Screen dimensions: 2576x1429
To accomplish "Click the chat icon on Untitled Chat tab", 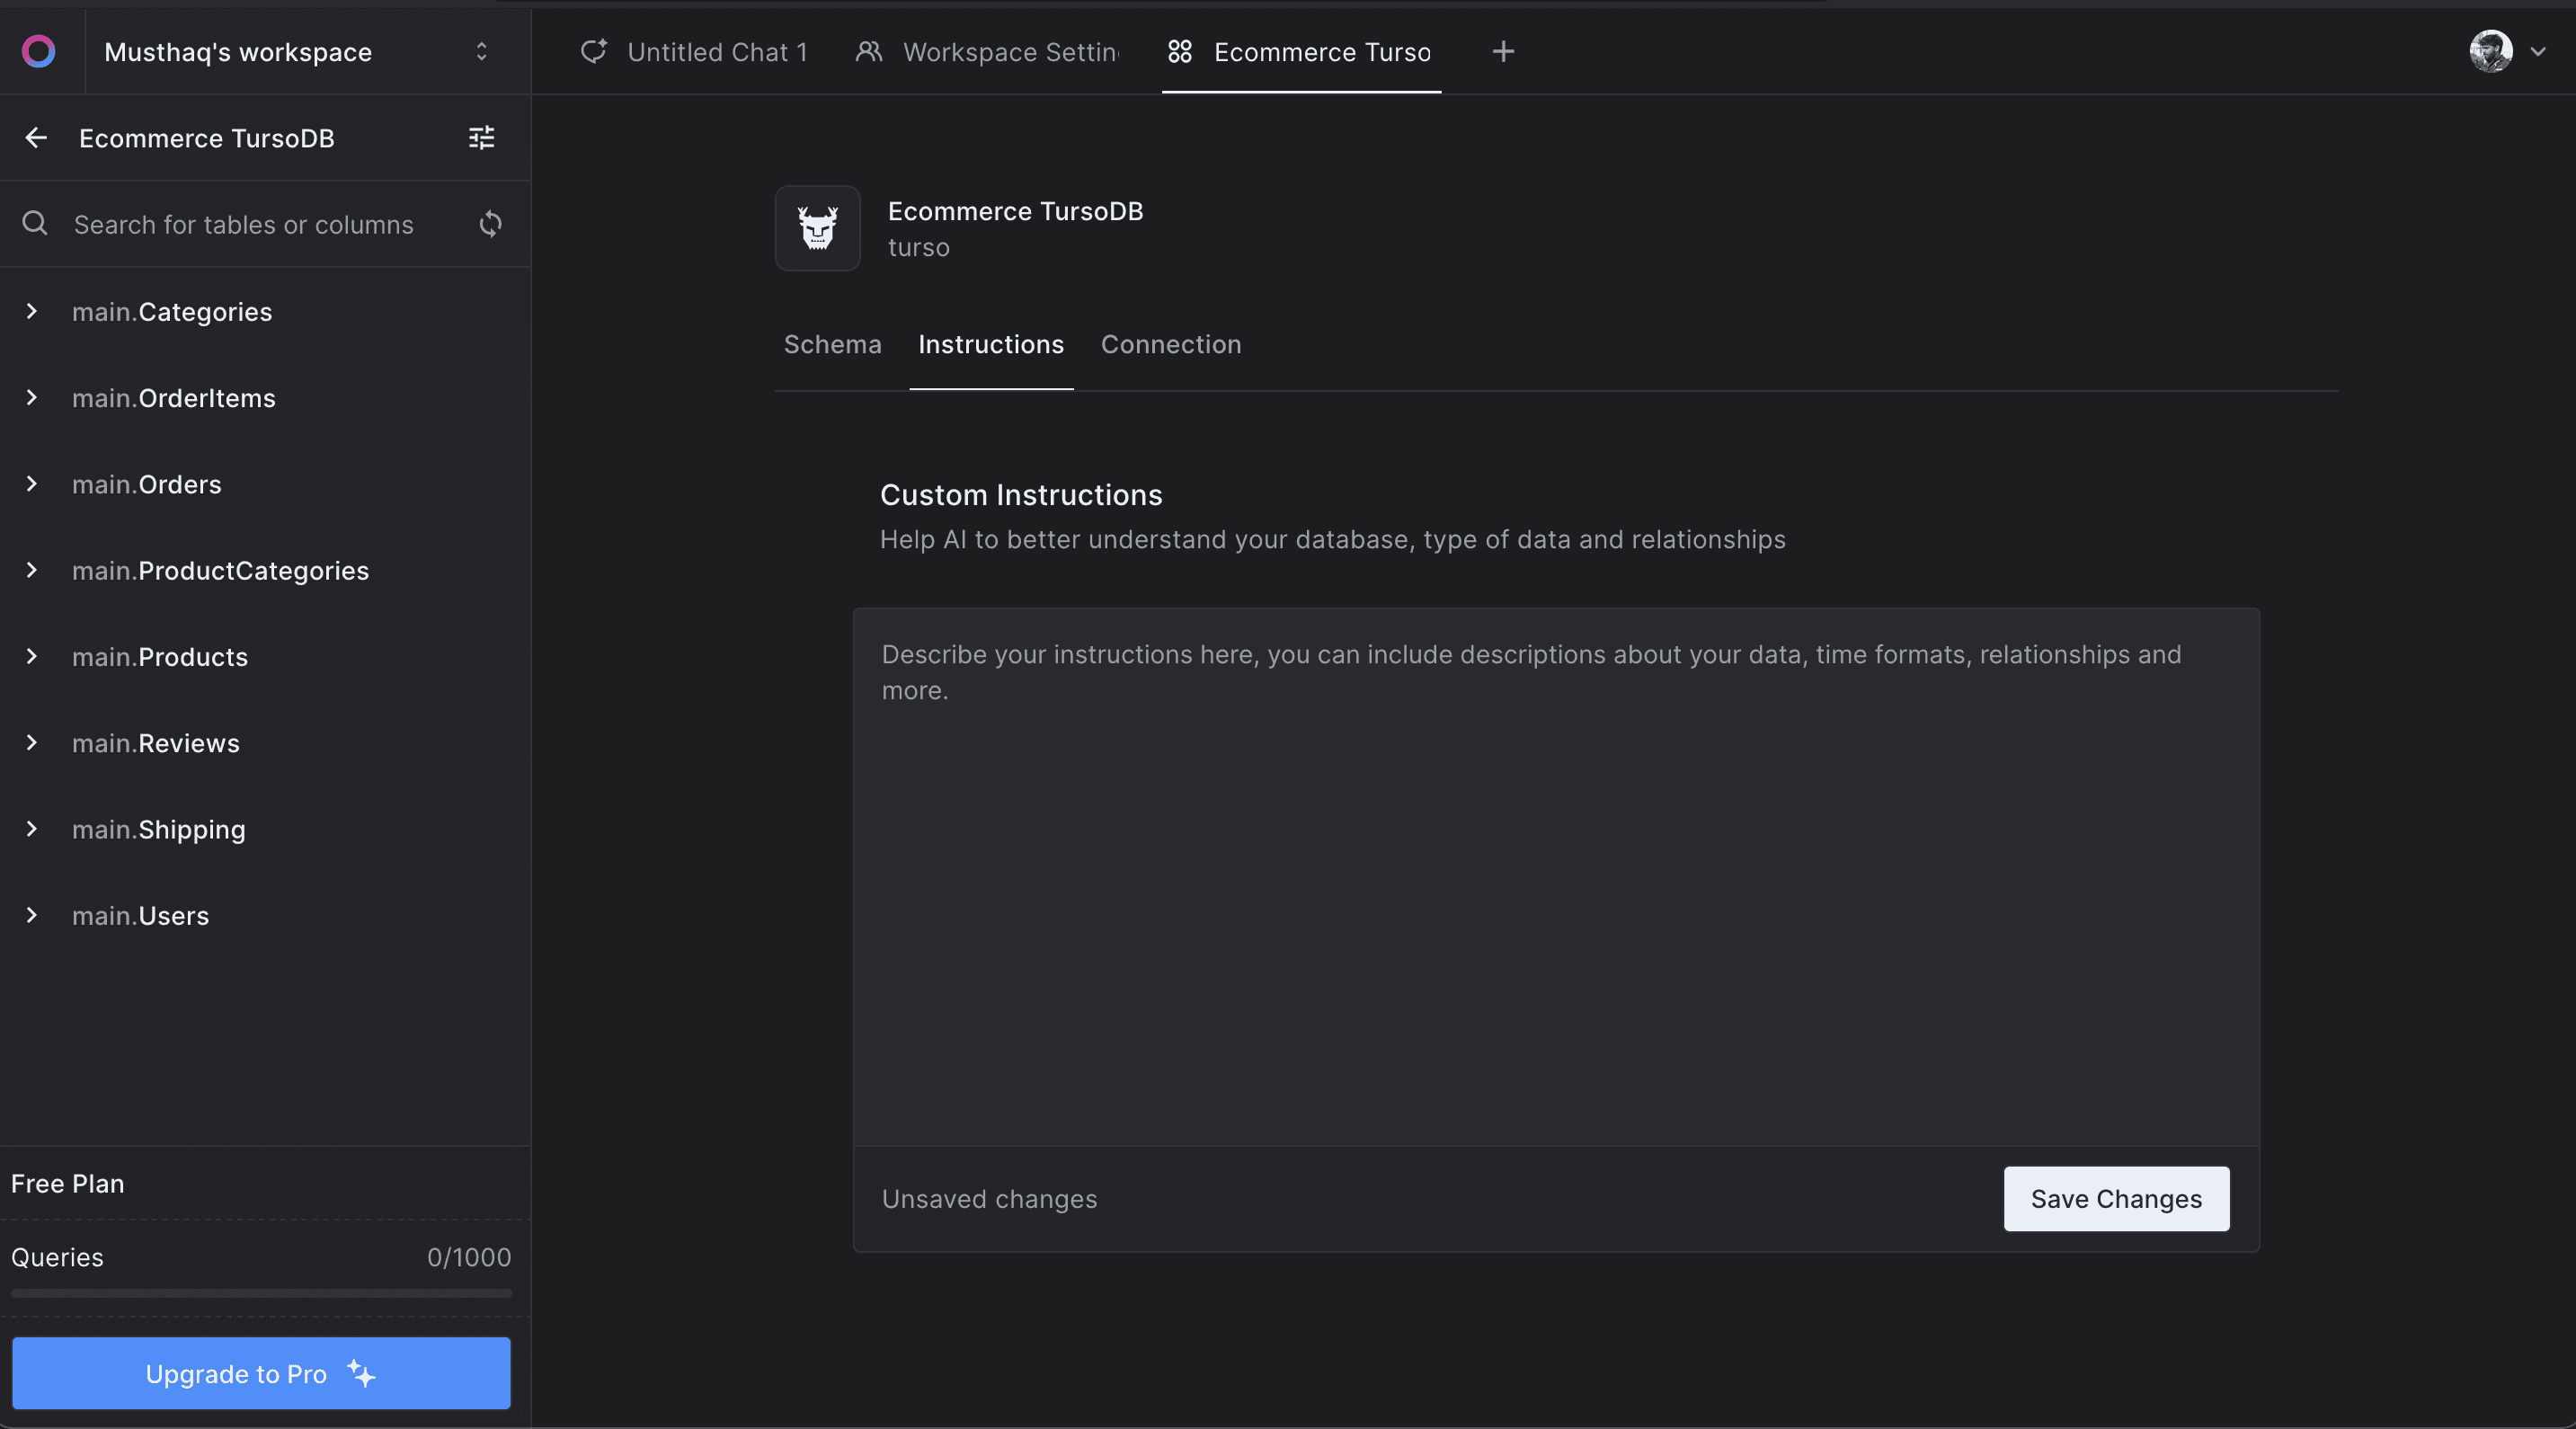I will tap(594, 51).
